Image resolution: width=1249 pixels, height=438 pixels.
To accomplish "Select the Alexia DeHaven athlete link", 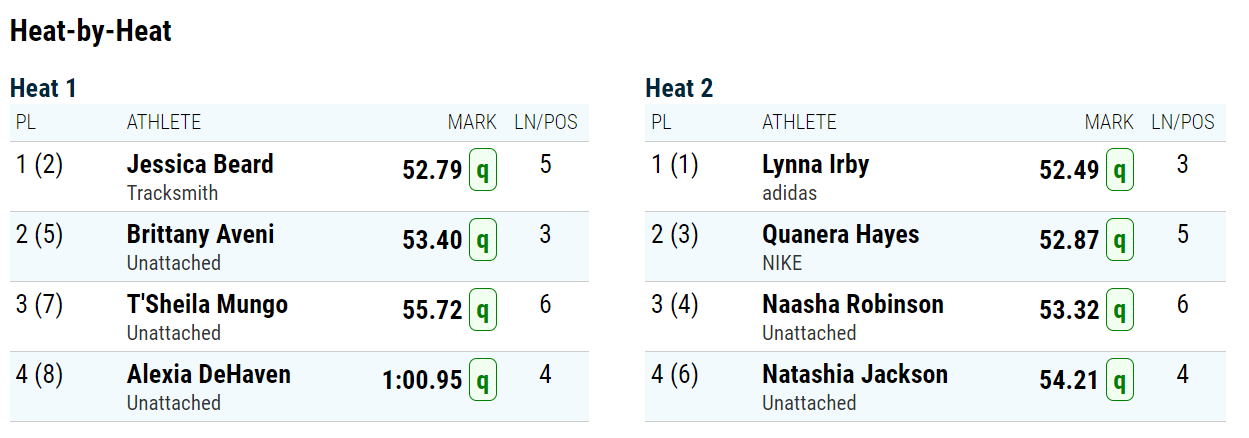I will point(209,375).
